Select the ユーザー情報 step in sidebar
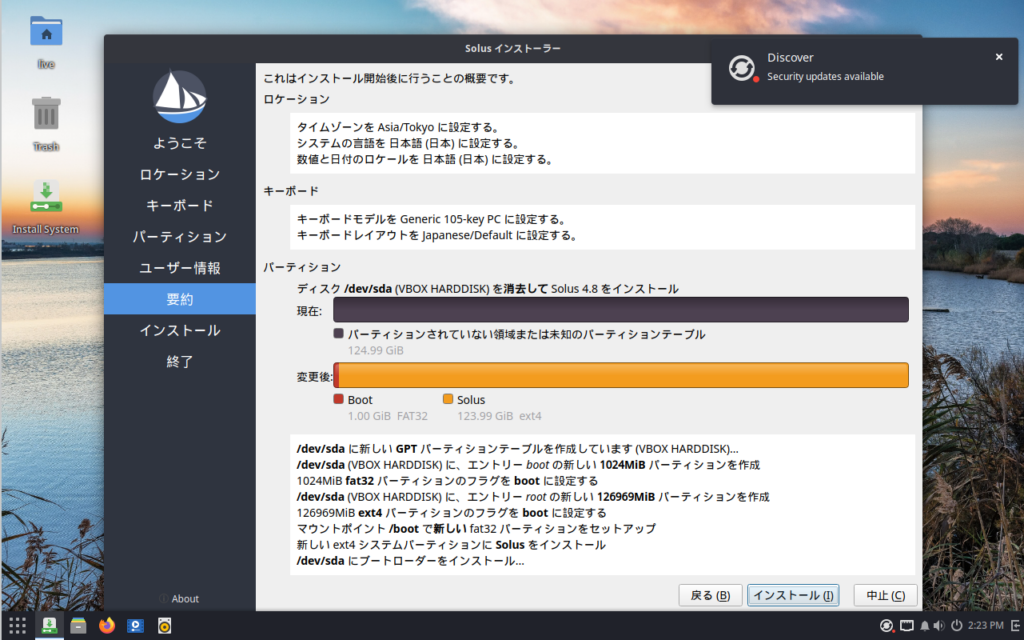Image resolution: width=1024 pixels, height=640 pixels. (180, 268)
